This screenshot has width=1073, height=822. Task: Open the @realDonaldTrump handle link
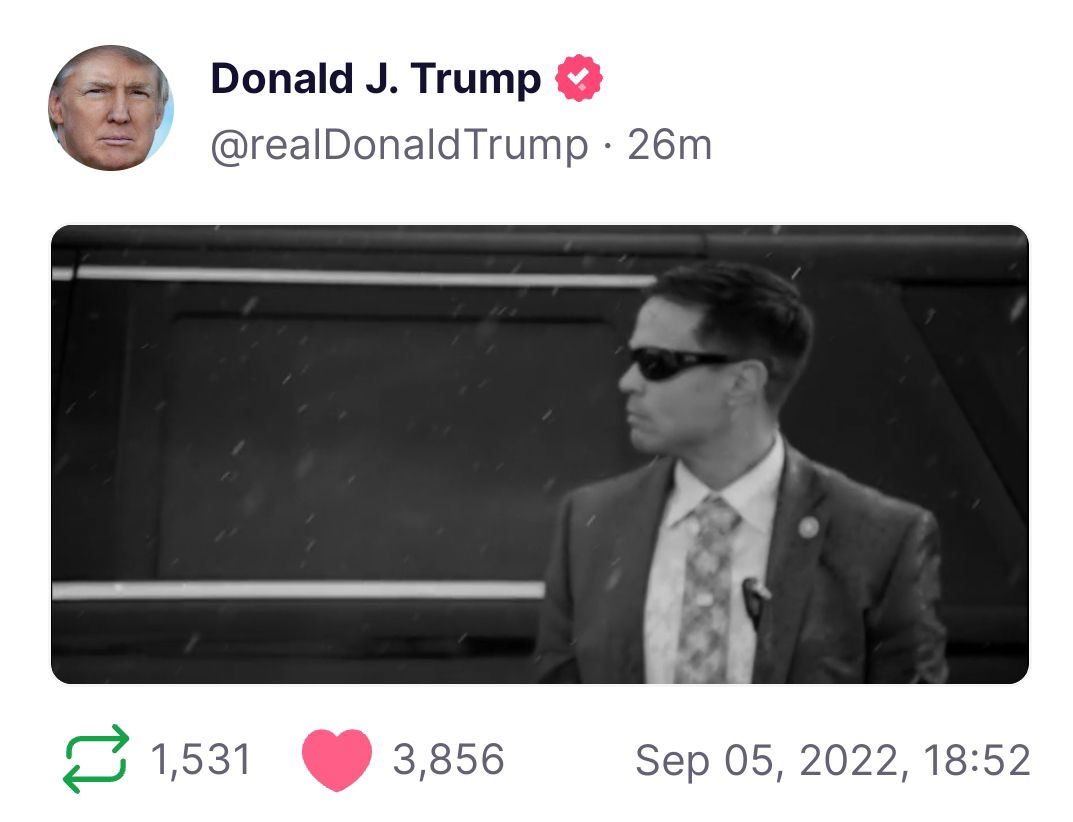[399, 146]
